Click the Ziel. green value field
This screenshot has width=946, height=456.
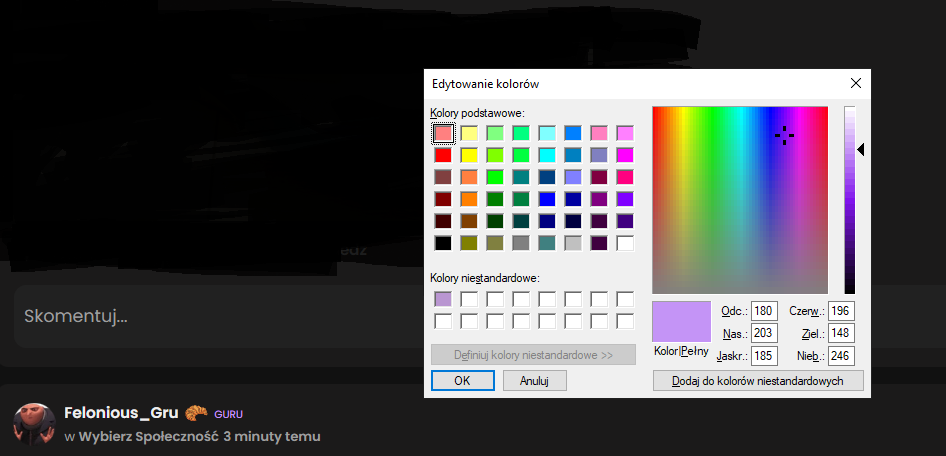[841, 333]
